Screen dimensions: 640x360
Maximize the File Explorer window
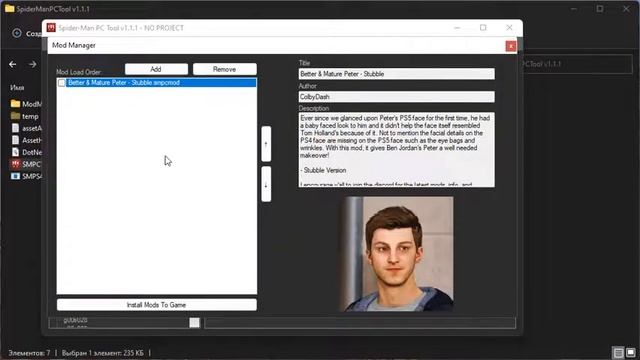coord(600,9)
